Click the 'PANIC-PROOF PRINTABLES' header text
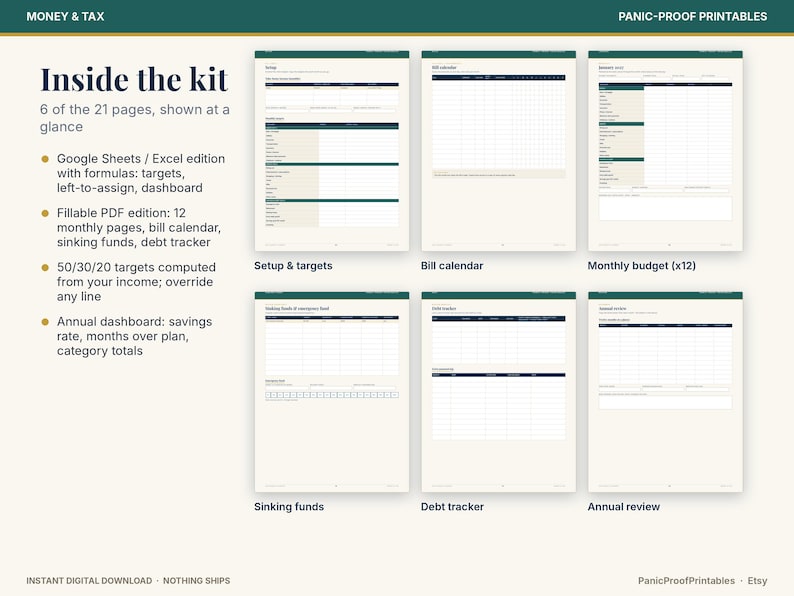 pos(693,17)
